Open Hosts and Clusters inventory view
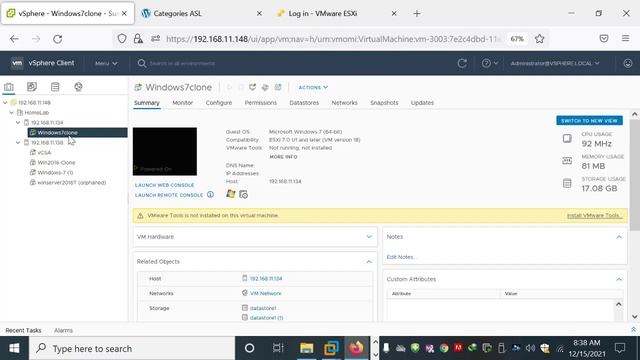The height and width of the screenshot is (360, 640). [9, 87]
